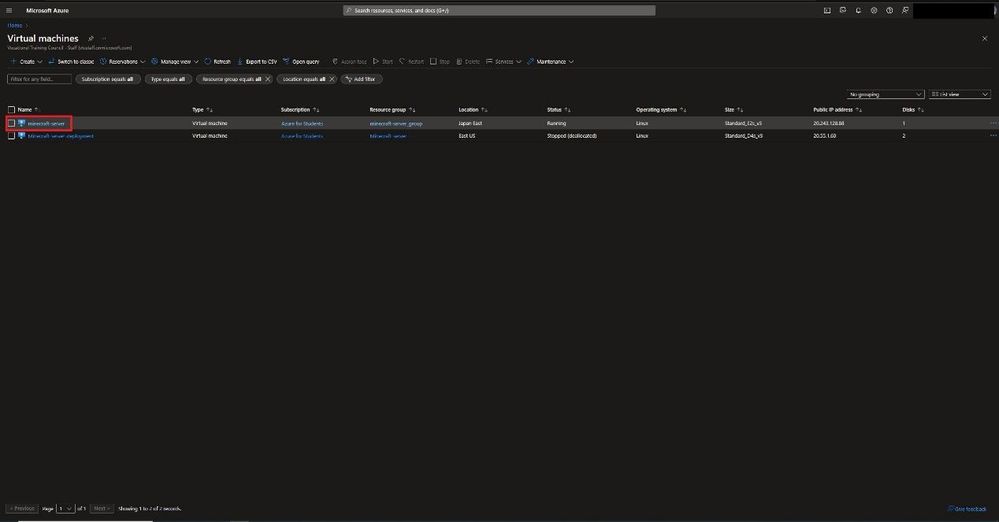This screenshot has width=999, height=522.
Task: Sort by the Operating system column
Action: [661, 110]
